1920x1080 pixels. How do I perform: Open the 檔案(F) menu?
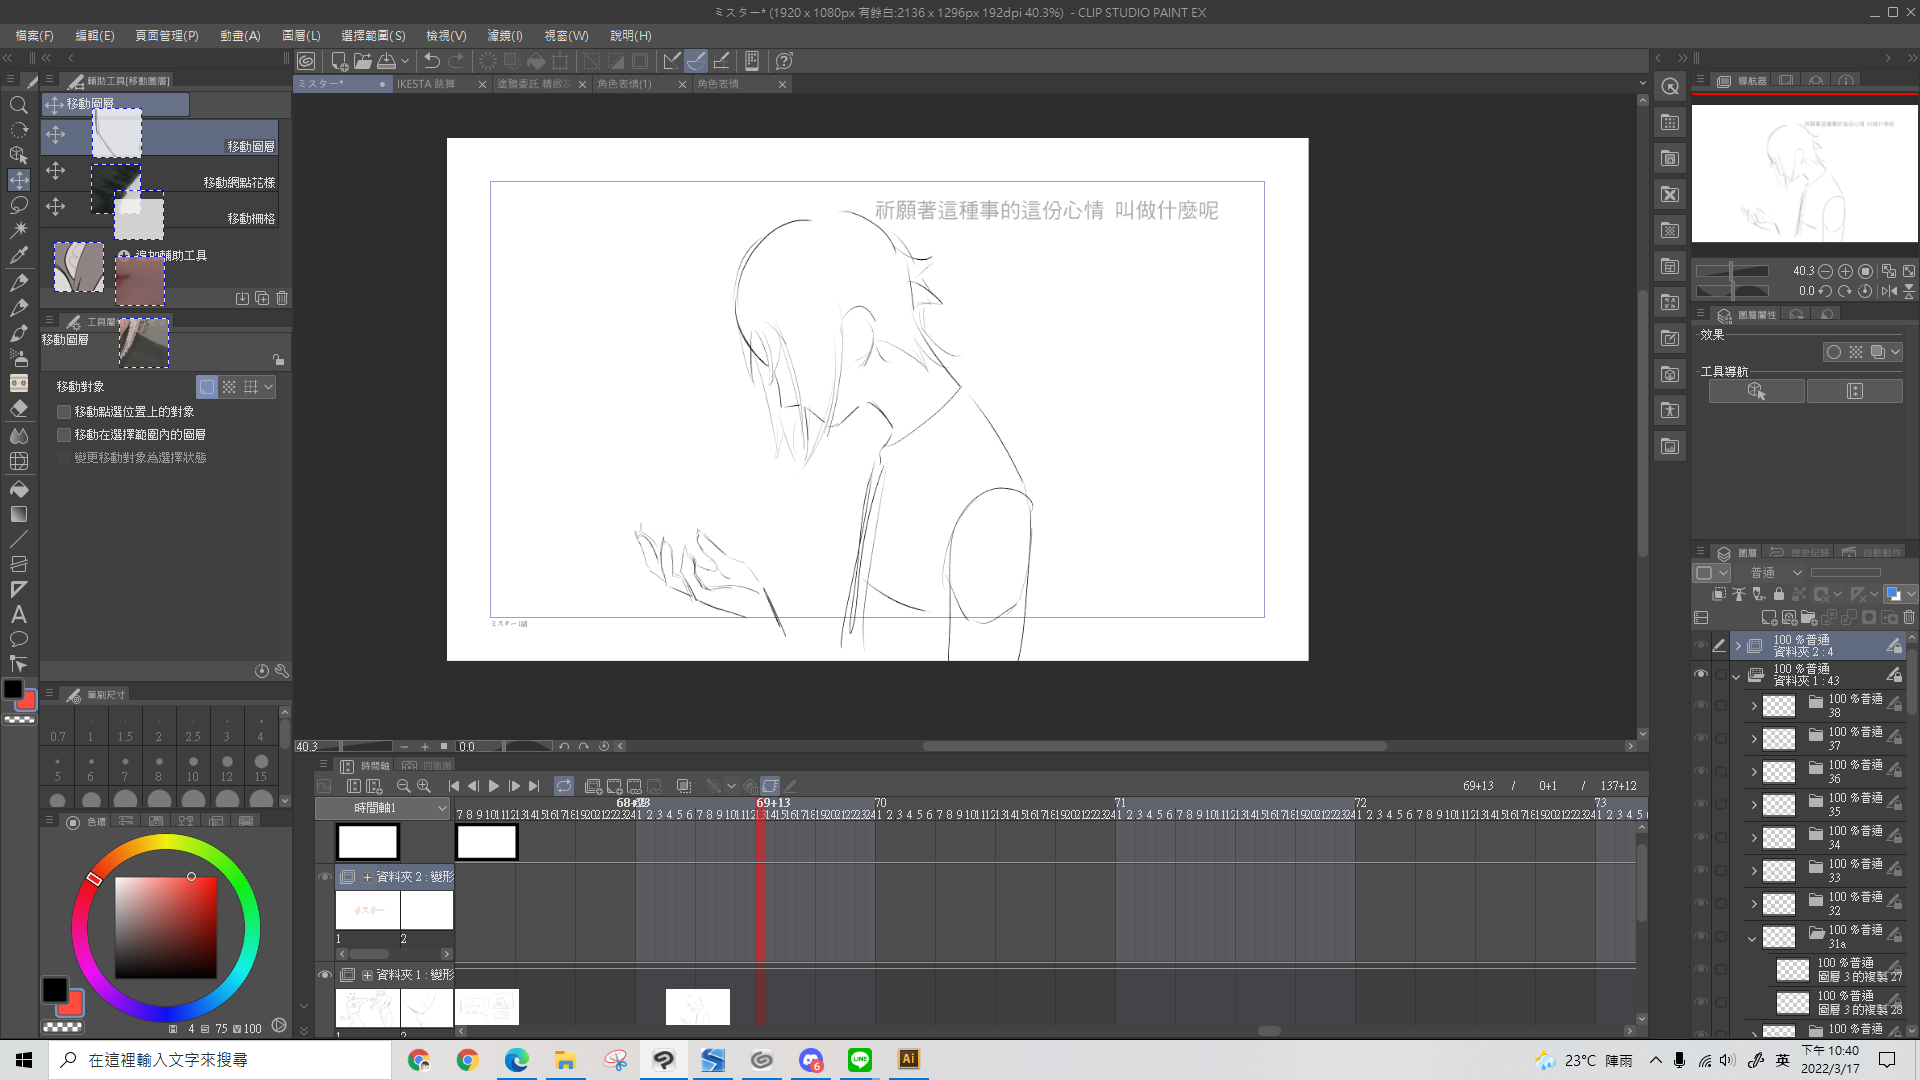point(35,36)
